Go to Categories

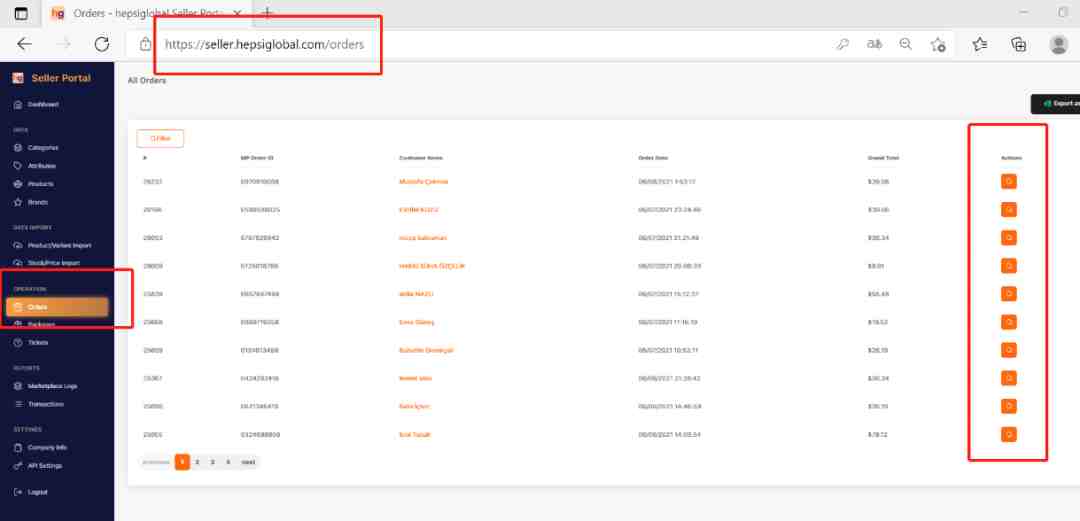click(37, 147)
